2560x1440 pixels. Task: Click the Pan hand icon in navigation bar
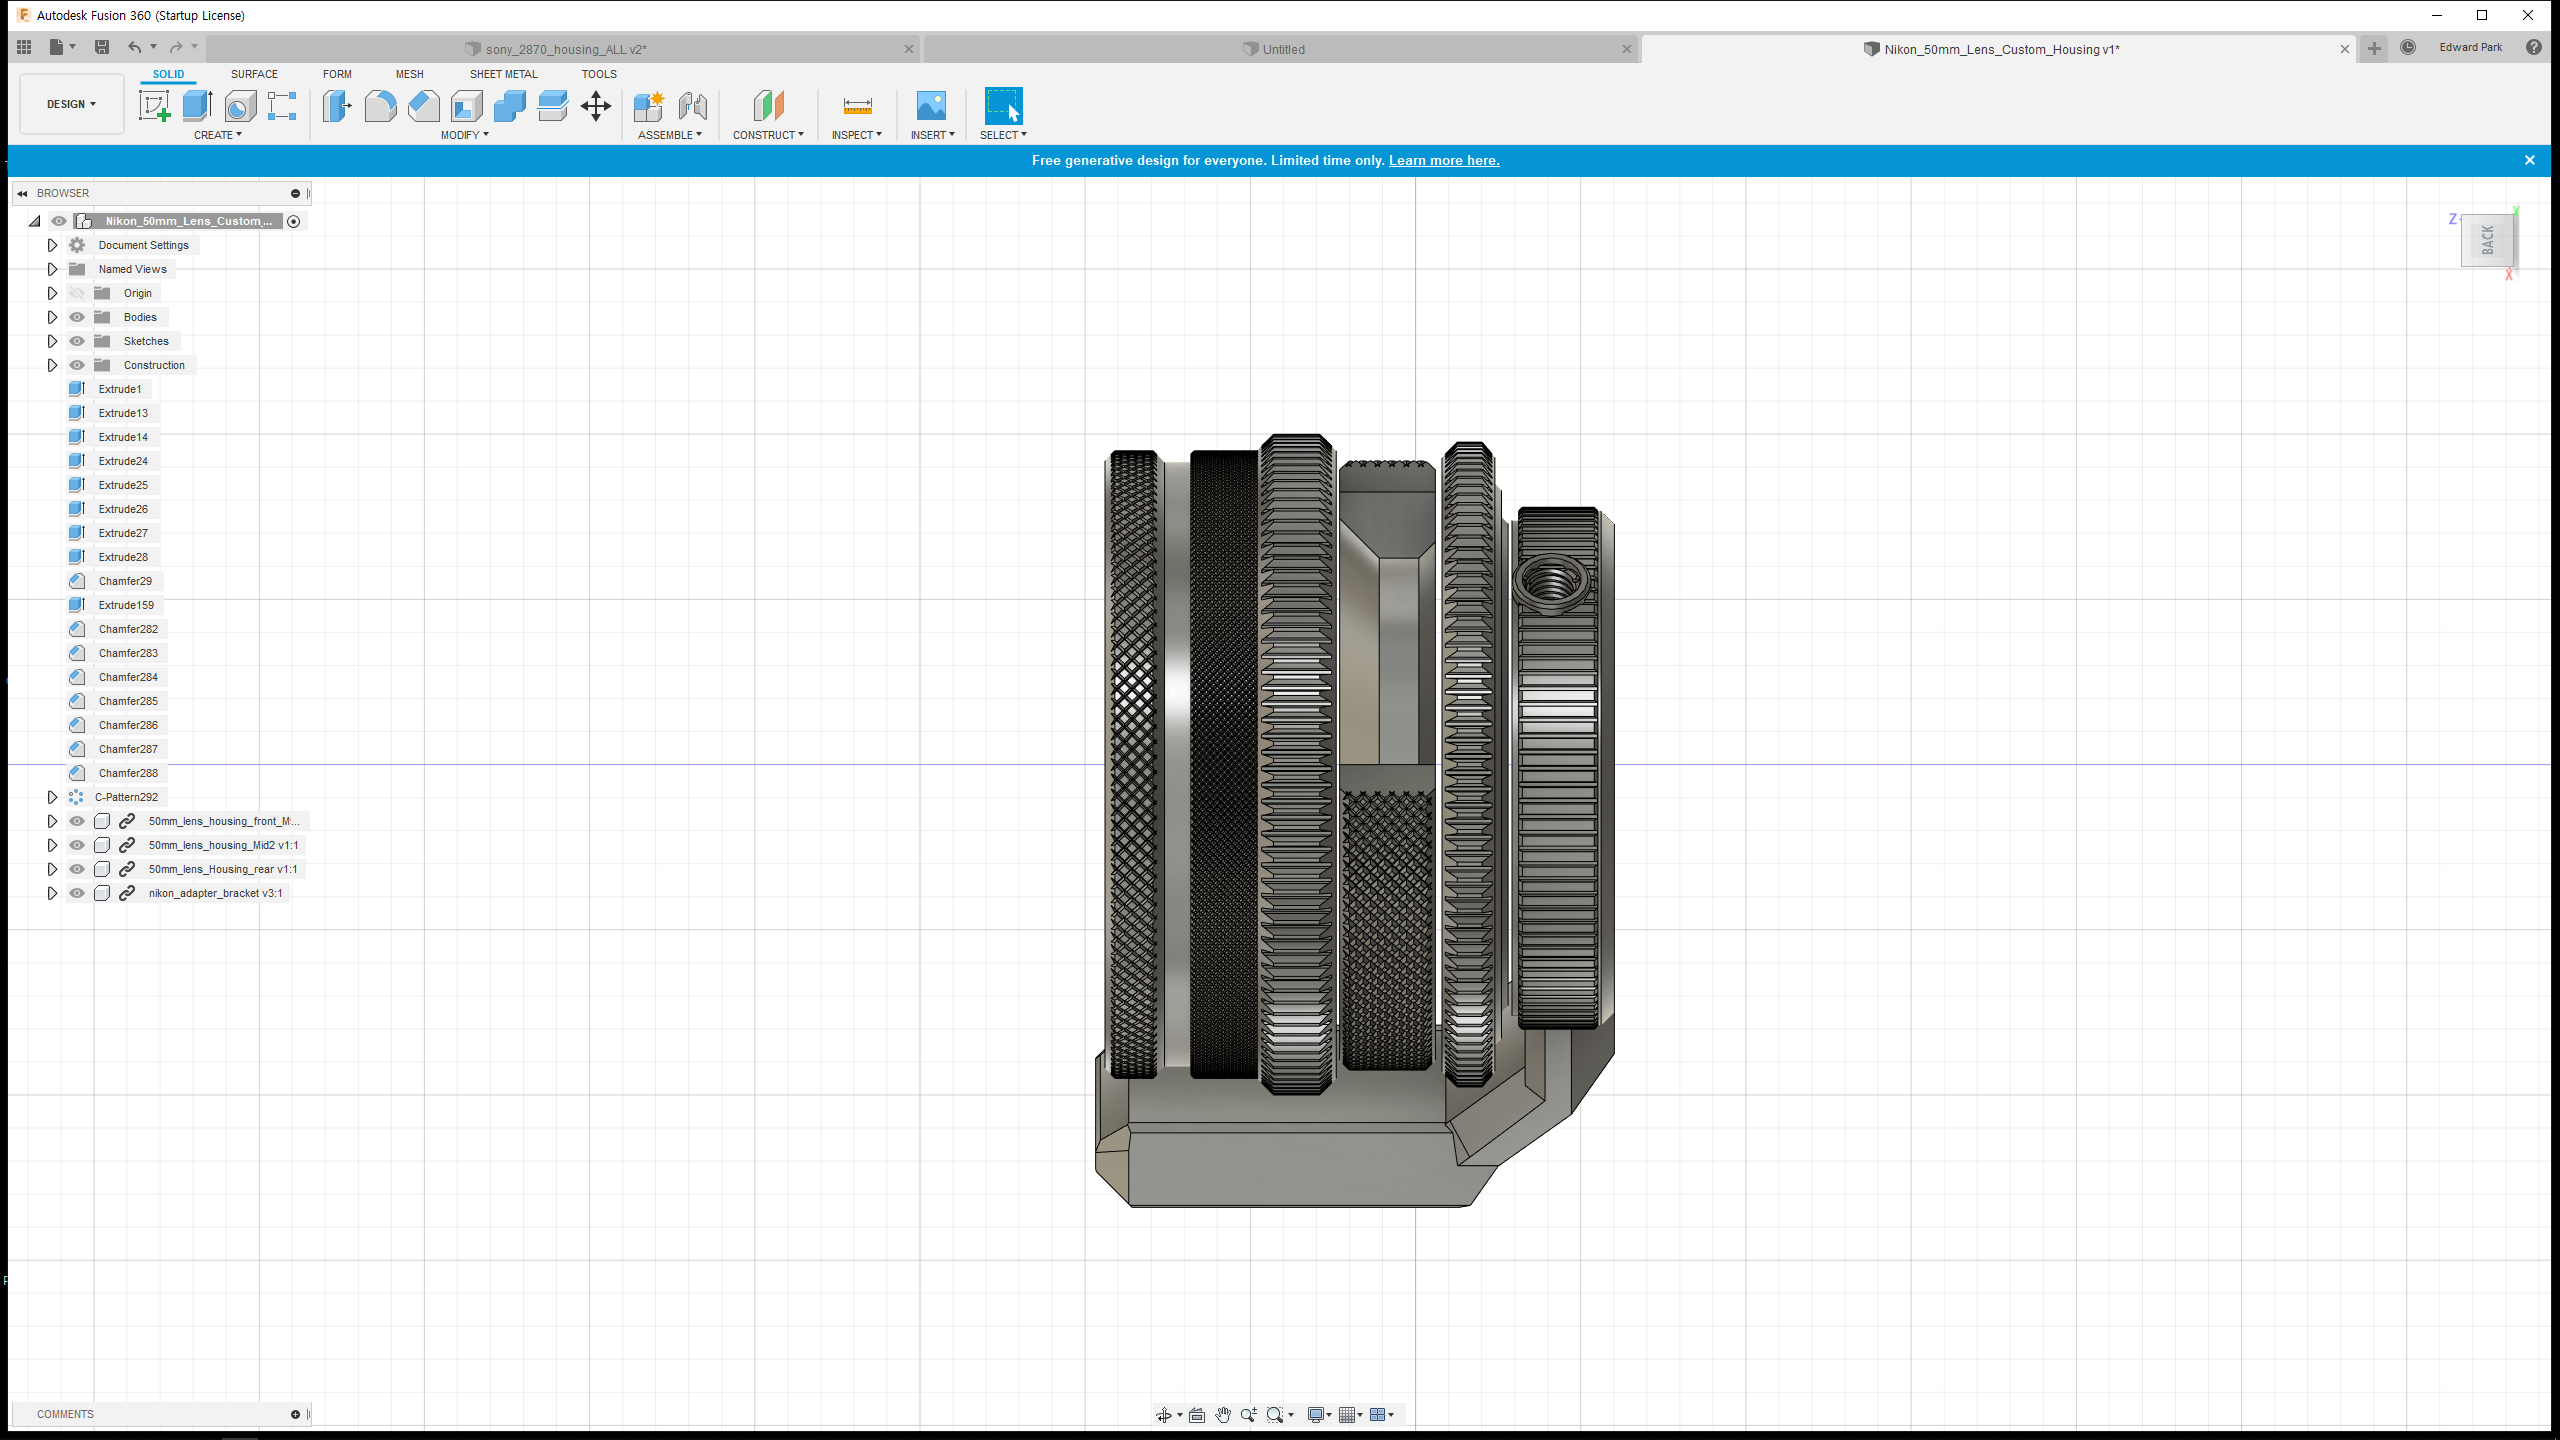click(1223, 1414)
